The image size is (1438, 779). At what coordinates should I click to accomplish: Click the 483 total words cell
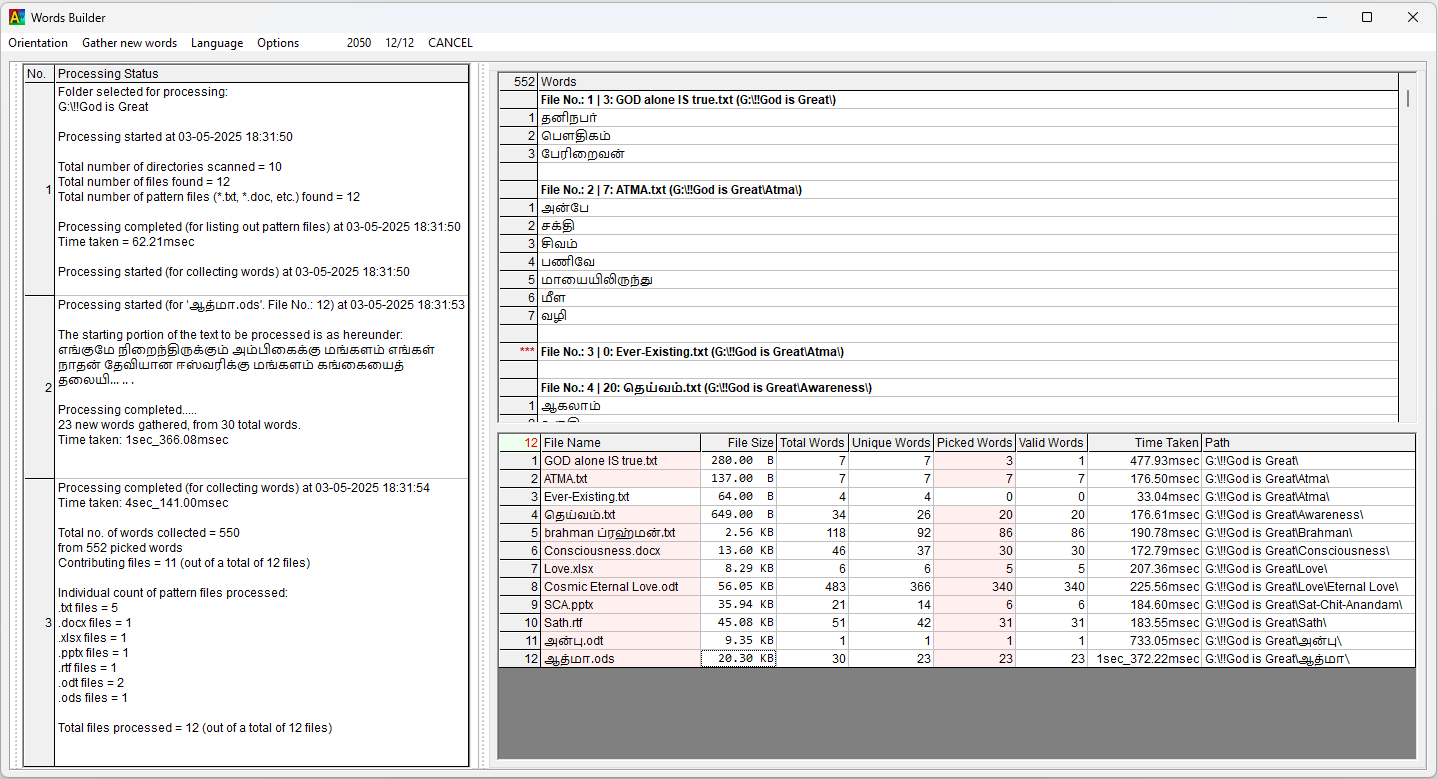tap(812, 587)
